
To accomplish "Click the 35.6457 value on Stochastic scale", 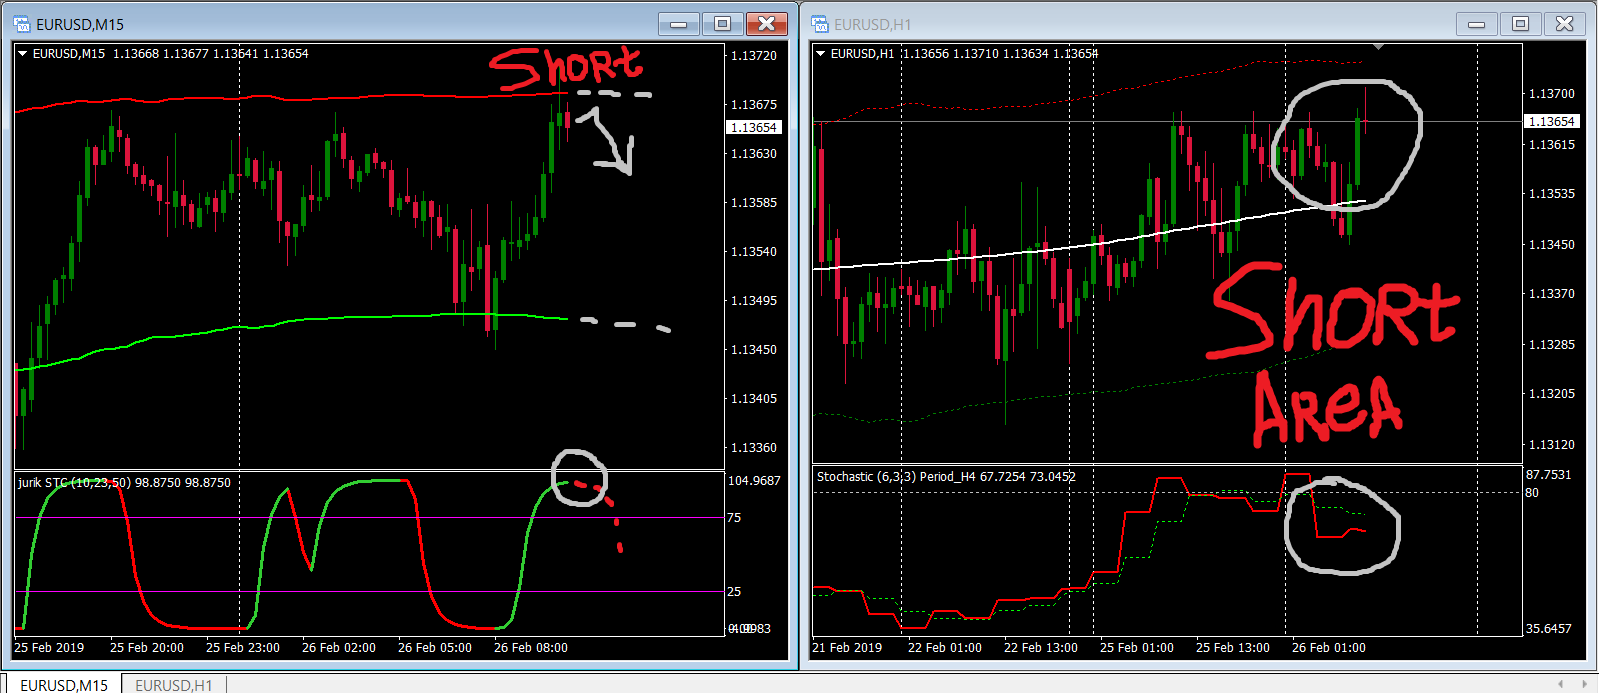I will tap(1548, 629).
